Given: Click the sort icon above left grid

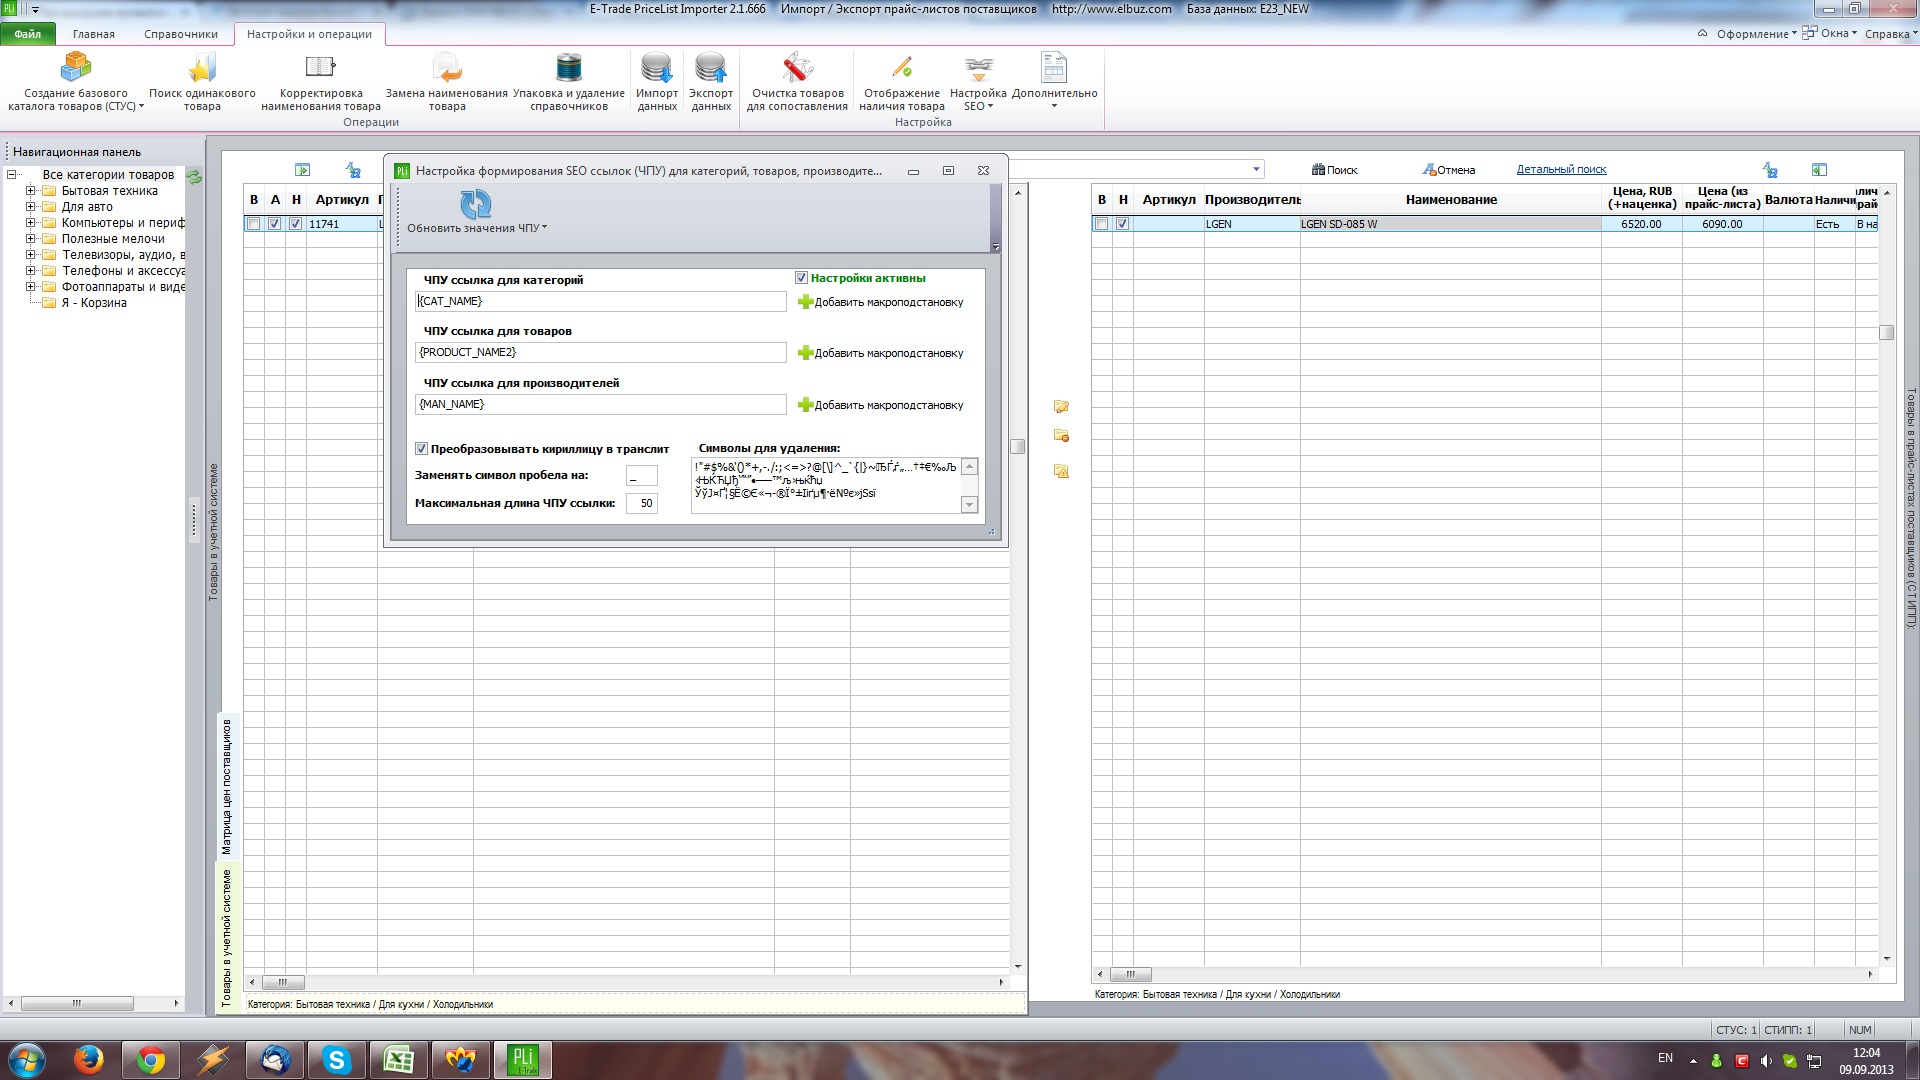Looking at the screenshot, I should [353, 170].
